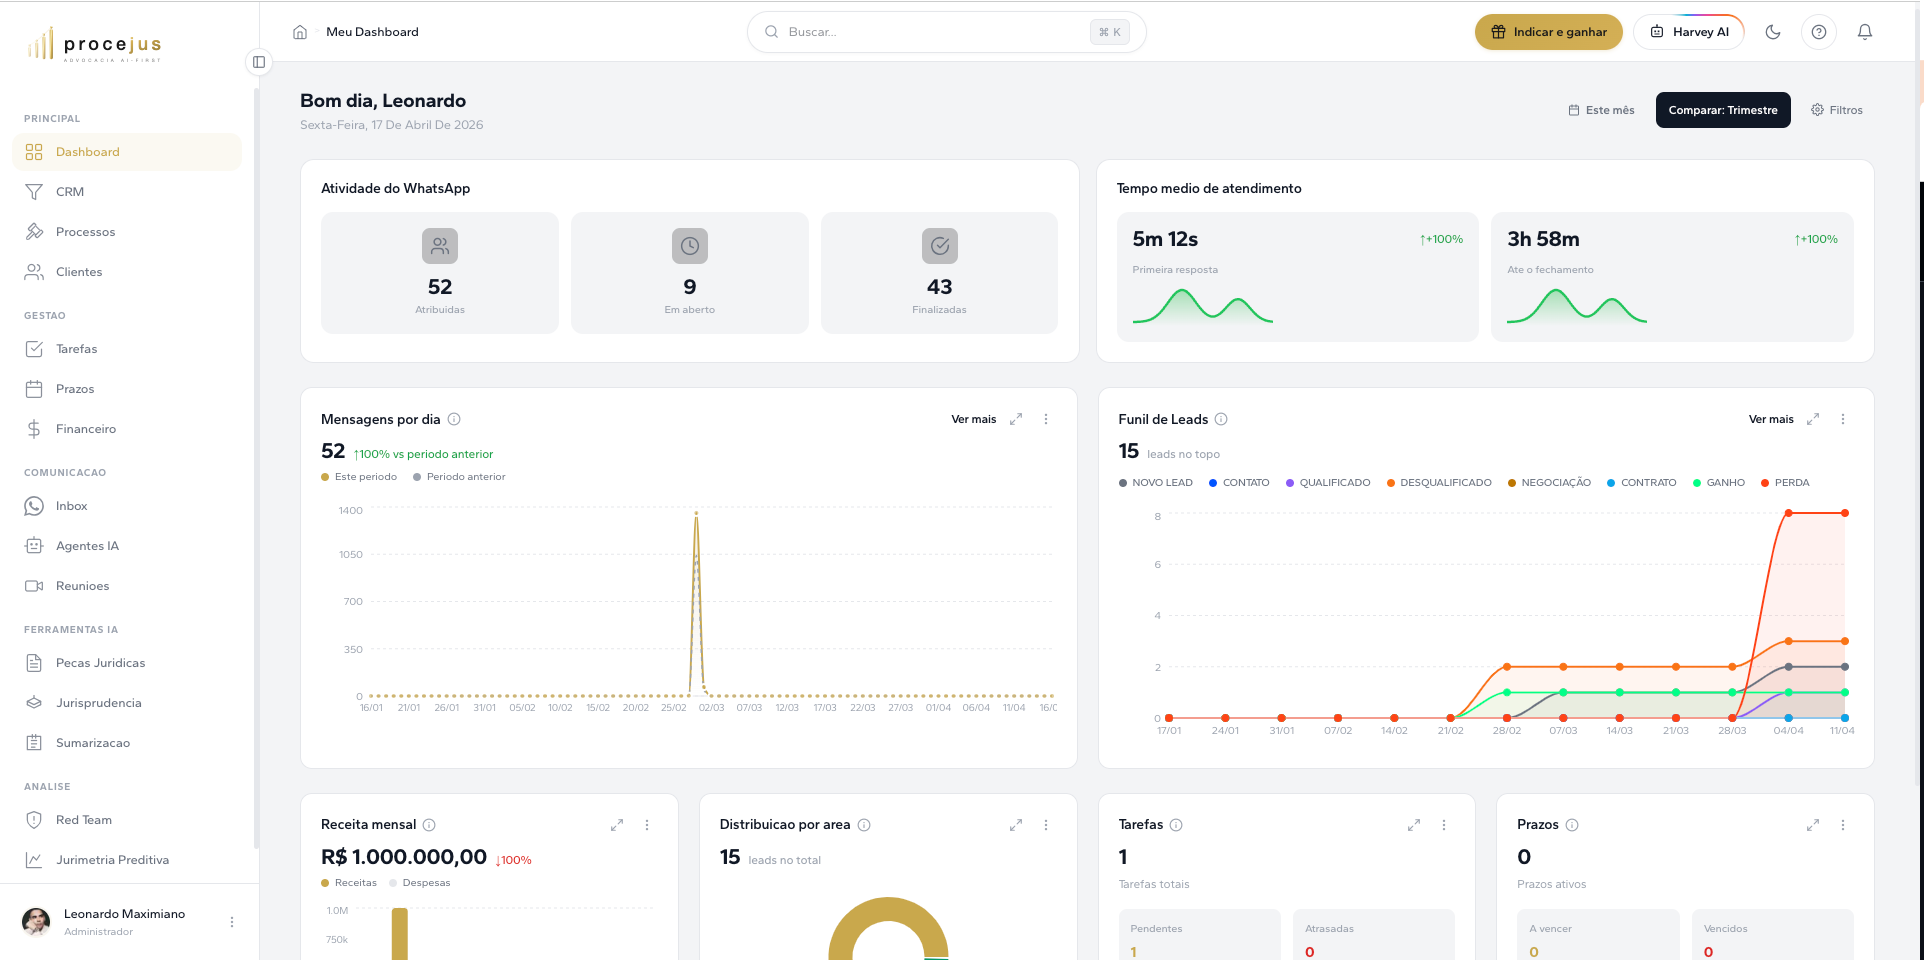Click info icon beside Receita mensal

point(429,825)
